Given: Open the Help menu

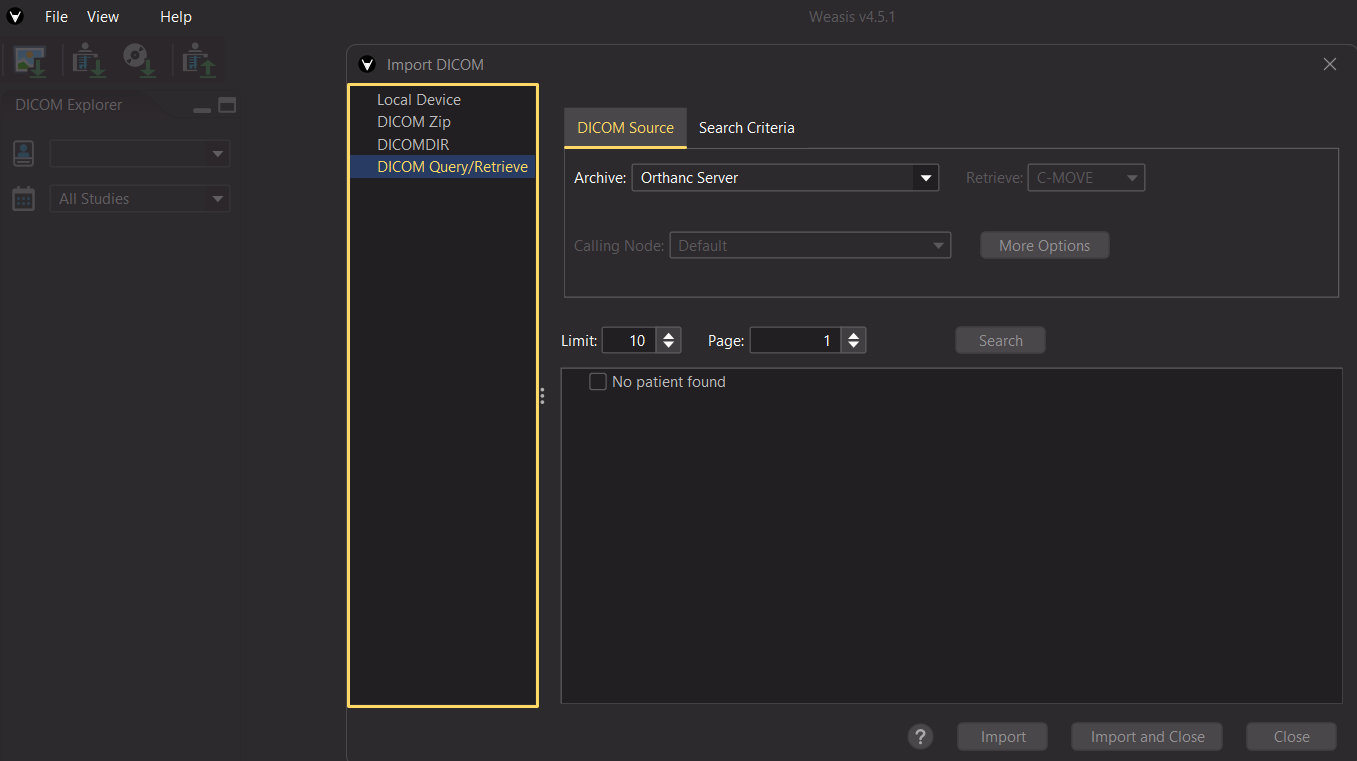Looking at the screenshot, I should coord(176,17).
